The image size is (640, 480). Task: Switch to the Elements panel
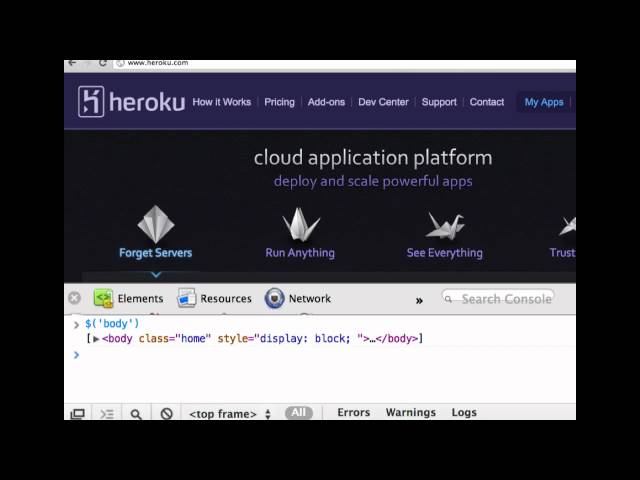pyautogui.click(x=128, y=298)
